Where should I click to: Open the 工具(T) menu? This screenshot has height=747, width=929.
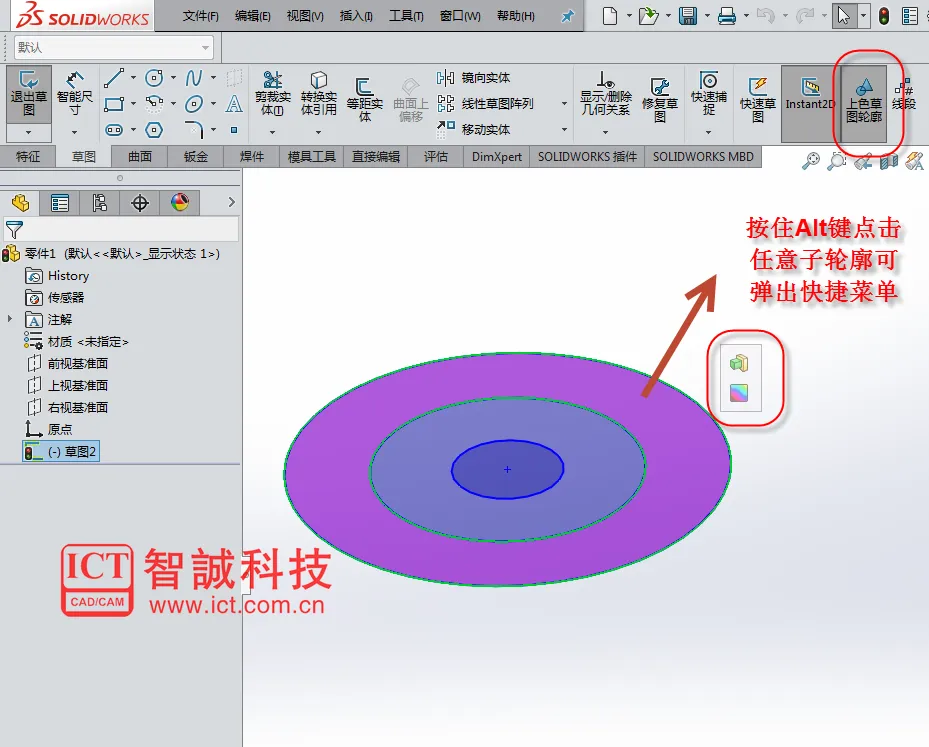[x=406, y=16]
